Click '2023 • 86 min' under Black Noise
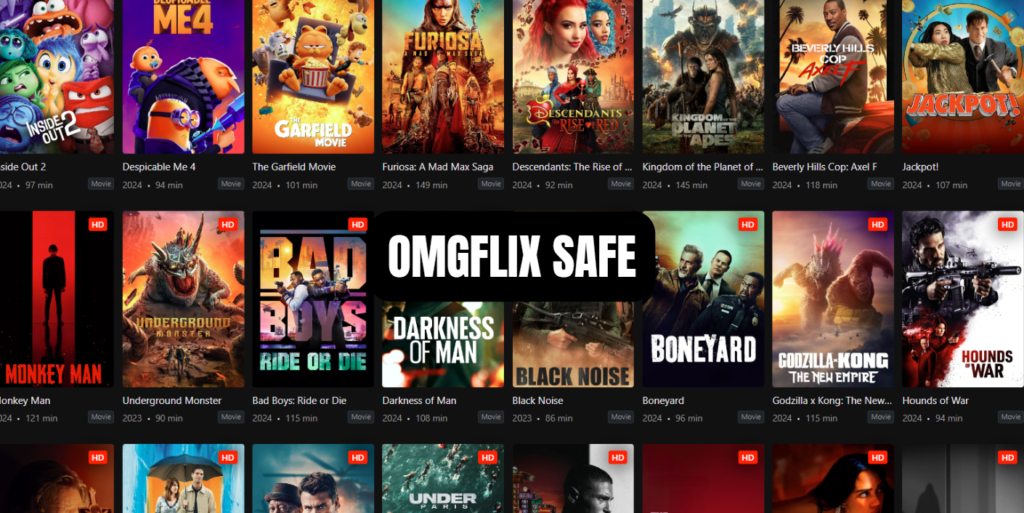Image resolution: width=1024 pixels, height=513 pixels. point(542,418)
